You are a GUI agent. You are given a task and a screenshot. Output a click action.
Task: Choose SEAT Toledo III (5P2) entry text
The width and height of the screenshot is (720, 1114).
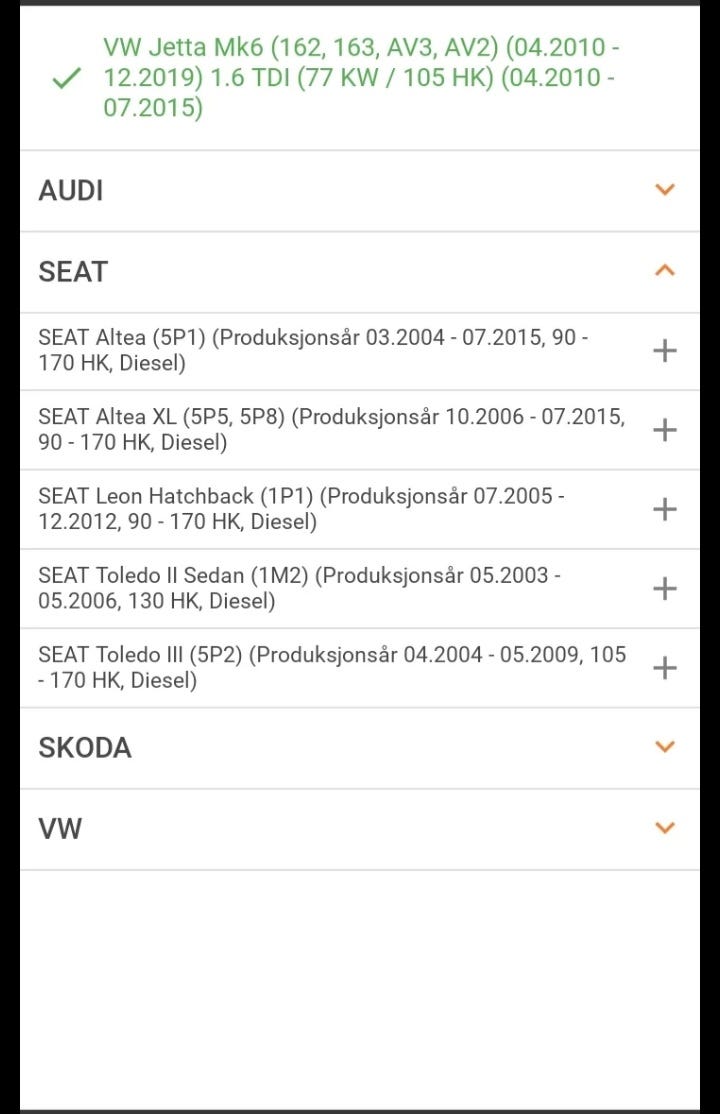330,668
